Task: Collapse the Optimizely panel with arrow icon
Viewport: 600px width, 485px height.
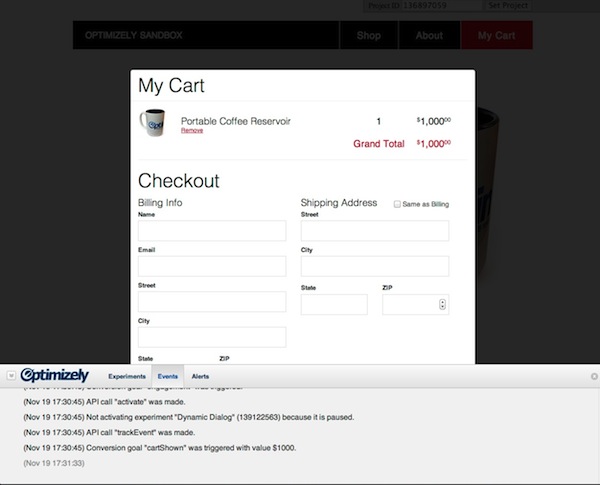Action: click(x=11, y=376)
